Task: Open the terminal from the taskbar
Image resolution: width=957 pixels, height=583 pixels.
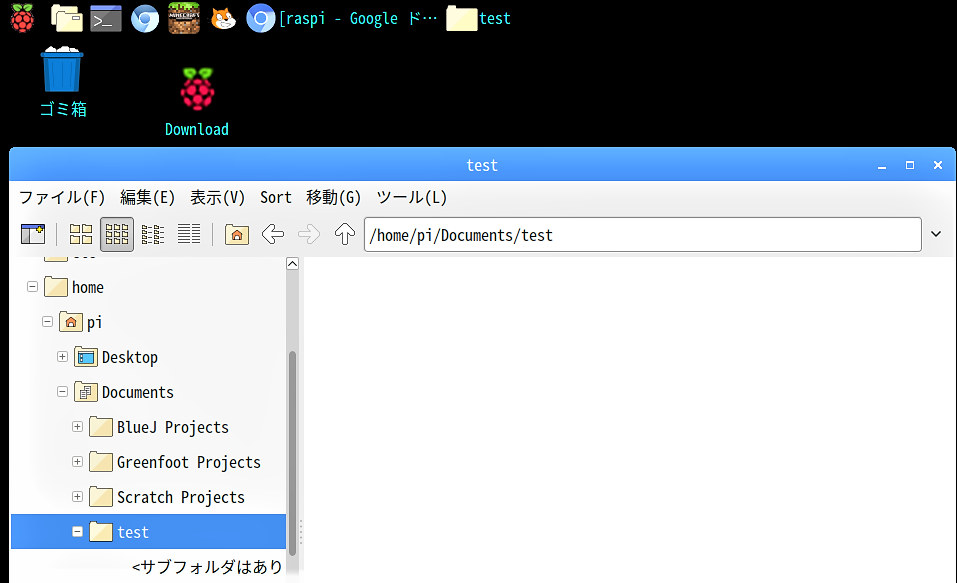Action: [x=106, y=18]
